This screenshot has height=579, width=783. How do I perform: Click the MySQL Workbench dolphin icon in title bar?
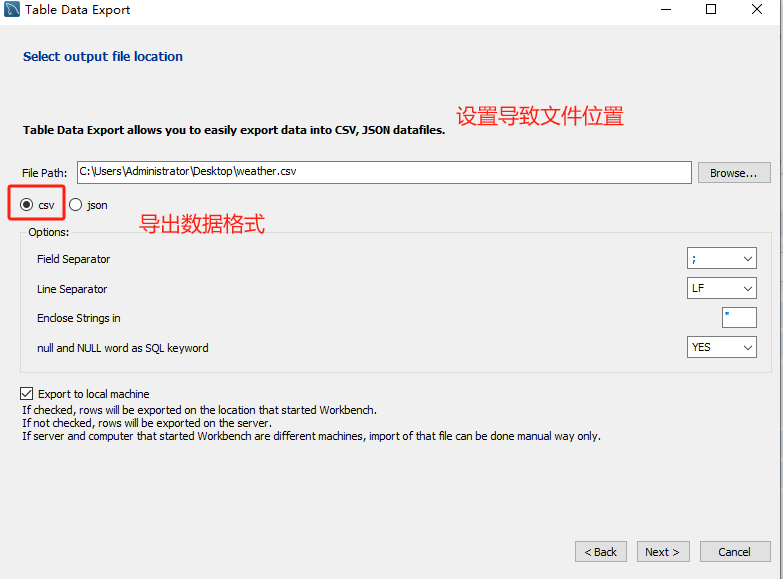click(x=11, y=10)
